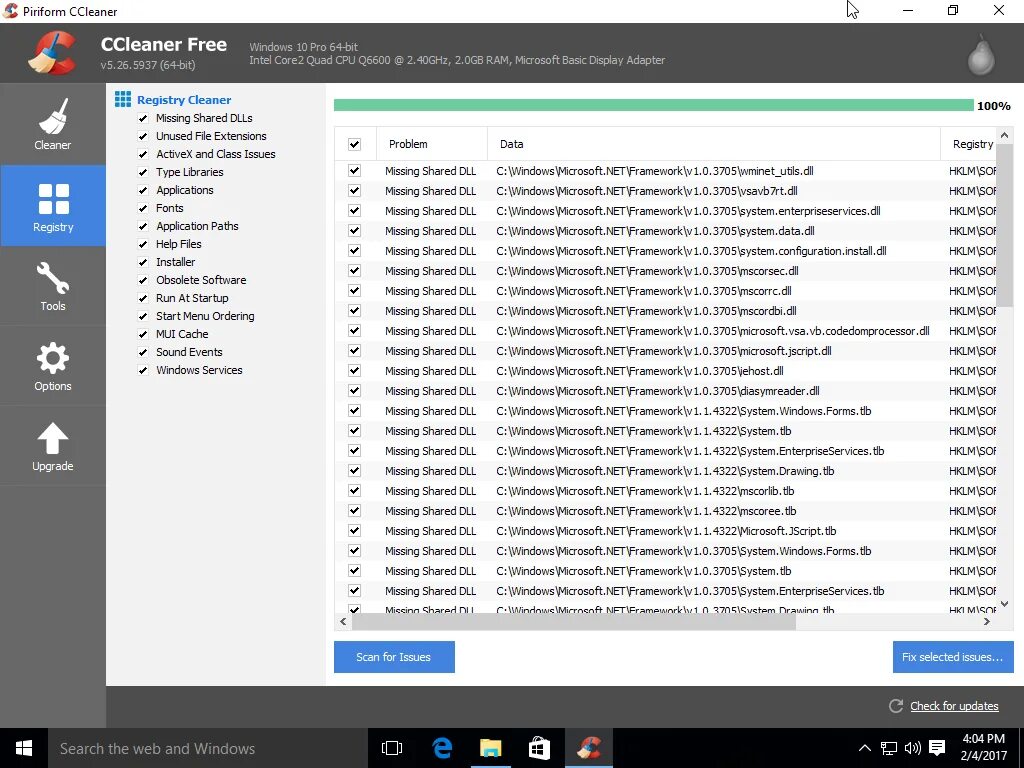The width and height of the screenshot is (1024, 768).
Task: Launch Microsoft Edge from the taskbar
Action: 442,748
